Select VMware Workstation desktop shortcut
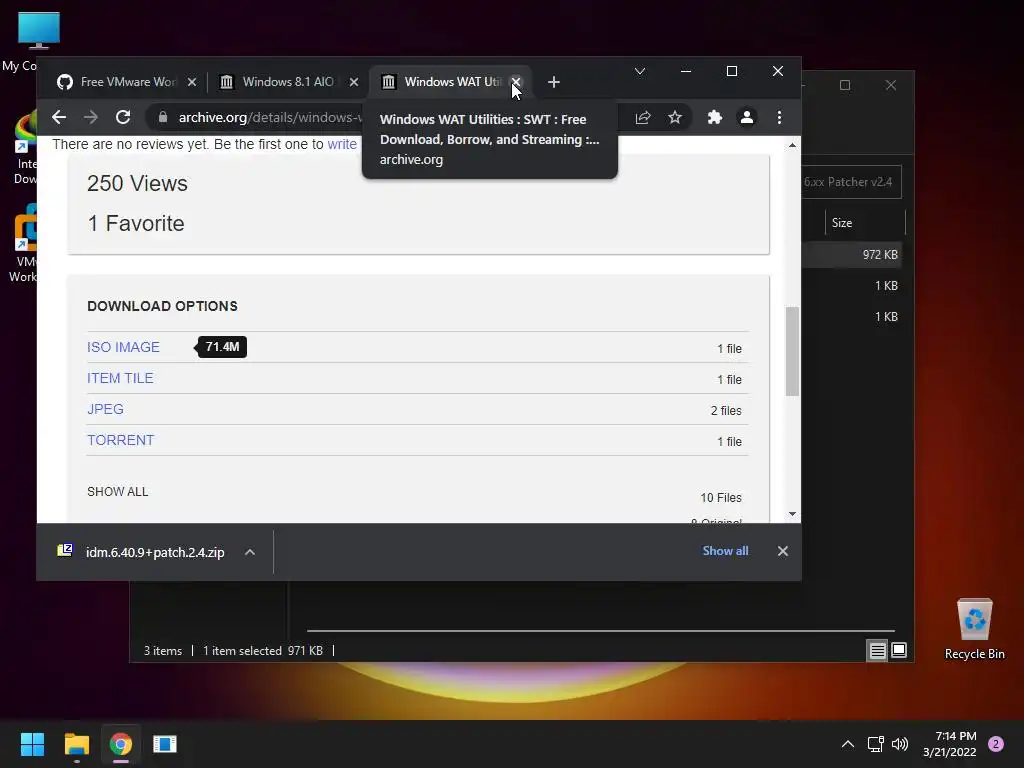 25,244
